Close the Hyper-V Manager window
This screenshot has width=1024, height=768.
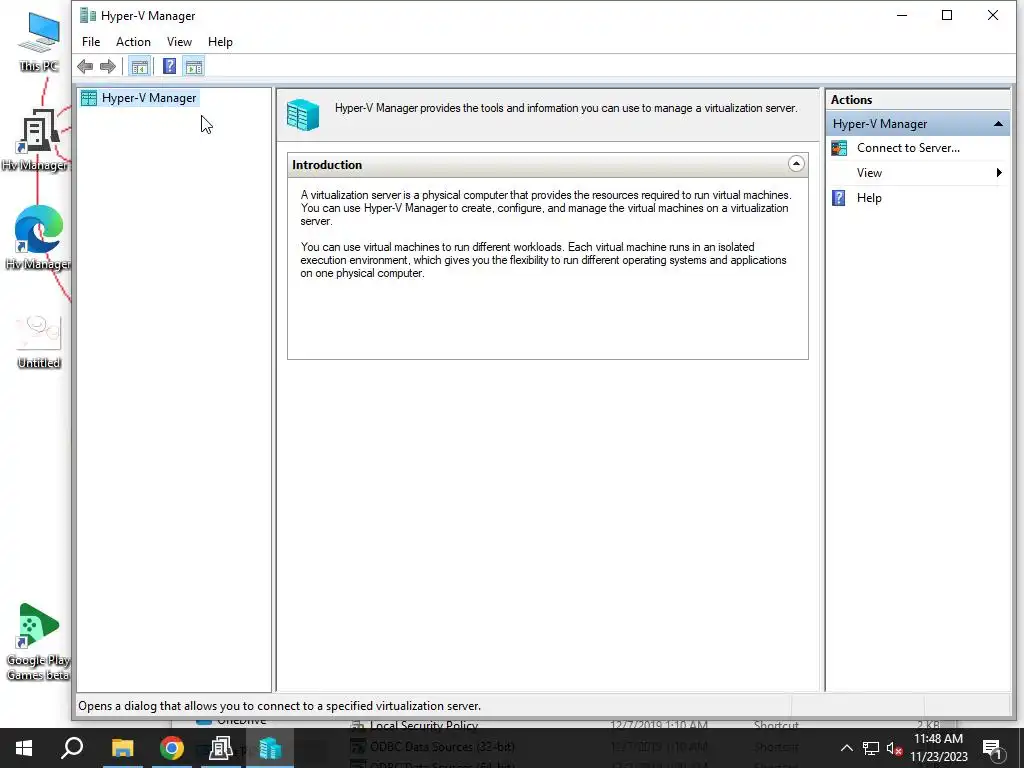click(x=993, y=15)
